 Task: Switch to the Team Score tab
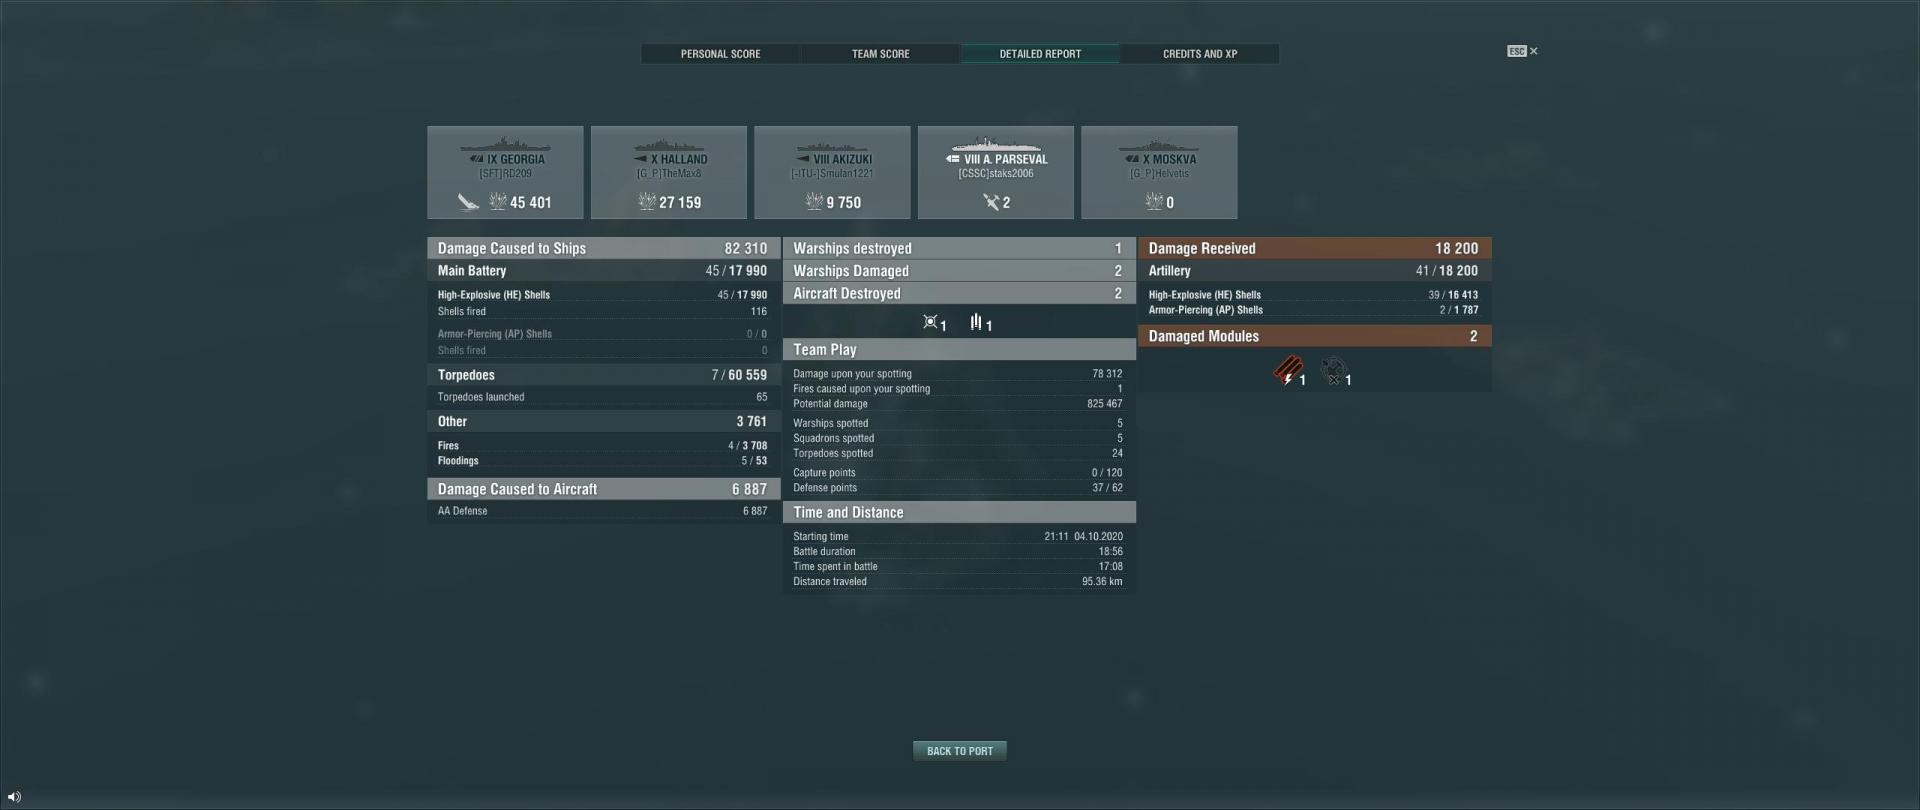pyautogui.click(x=880, y=54)
